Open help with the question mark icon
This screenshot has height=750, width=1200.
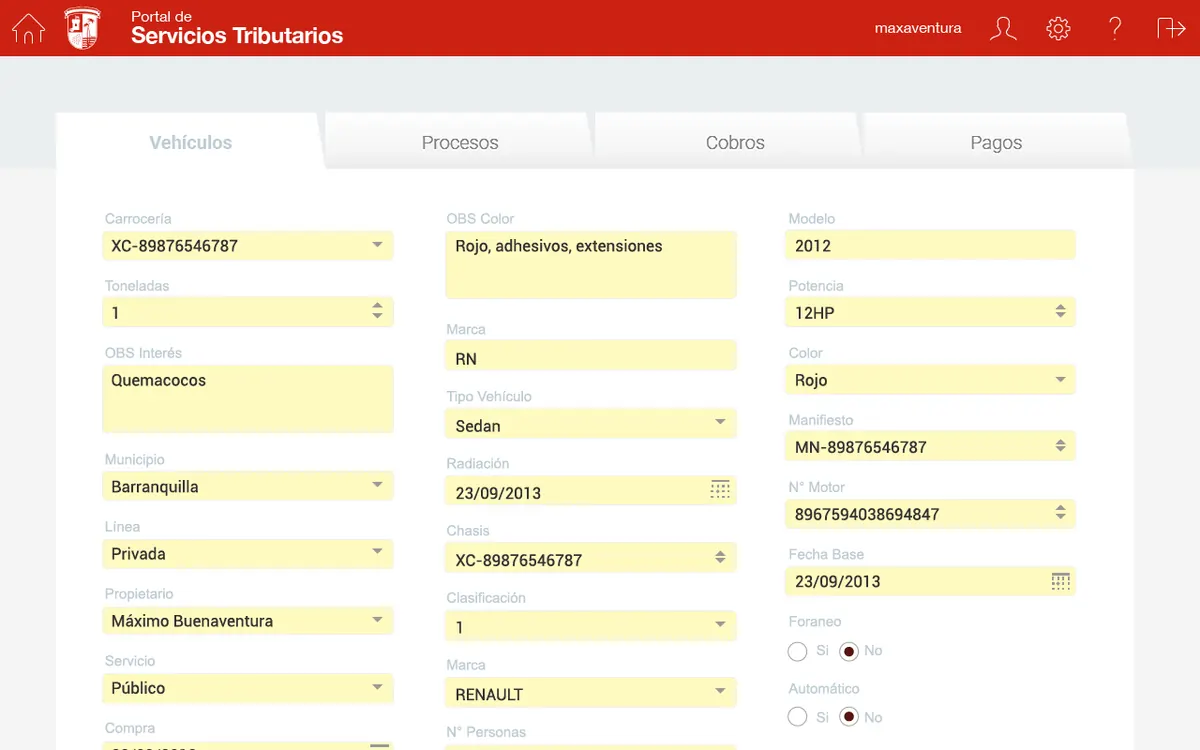tap(1115, 28)
